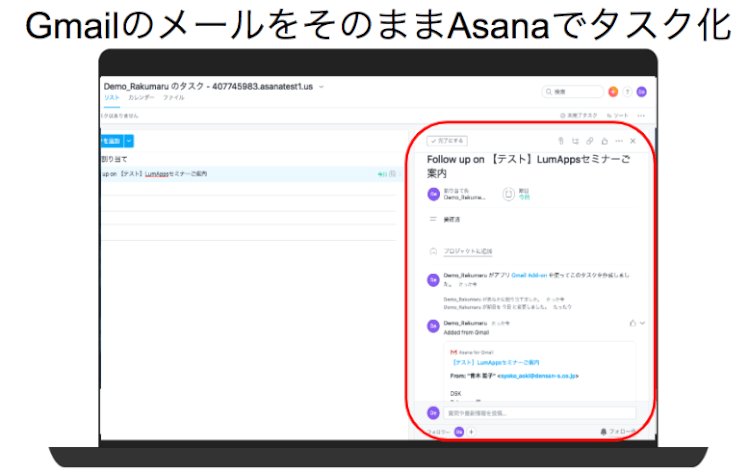Copy task link via chain-link icon
This screenshot has width=750, height=474.
coord(590,141)
